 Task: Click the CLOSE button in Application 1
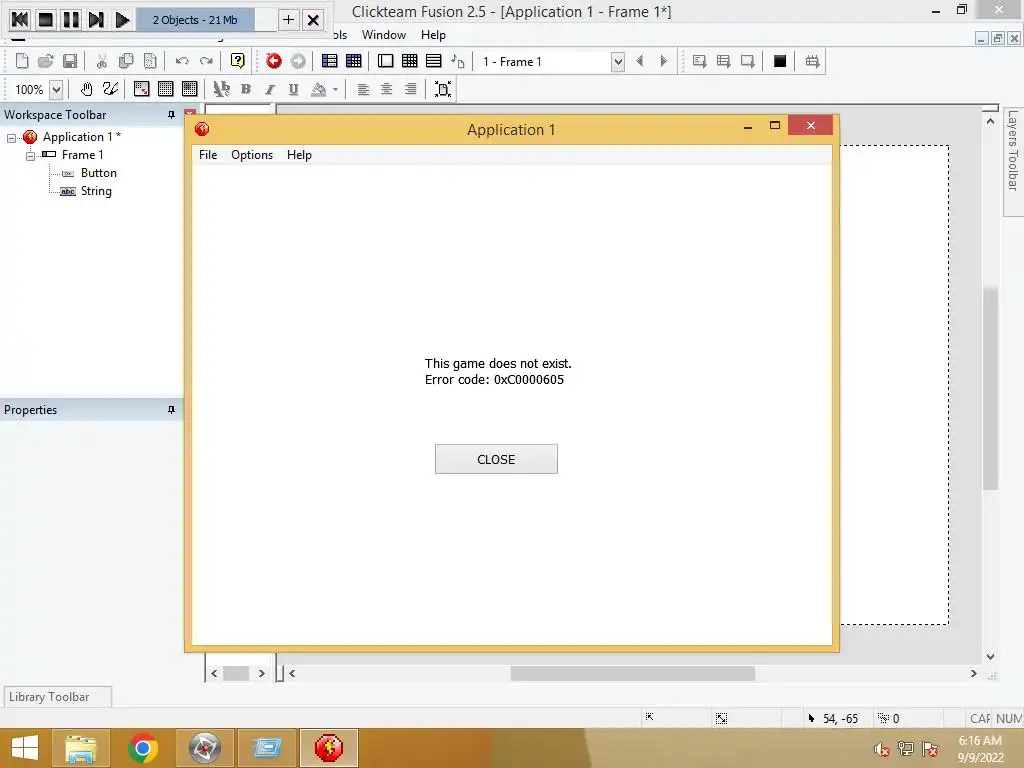click(496, 459)
